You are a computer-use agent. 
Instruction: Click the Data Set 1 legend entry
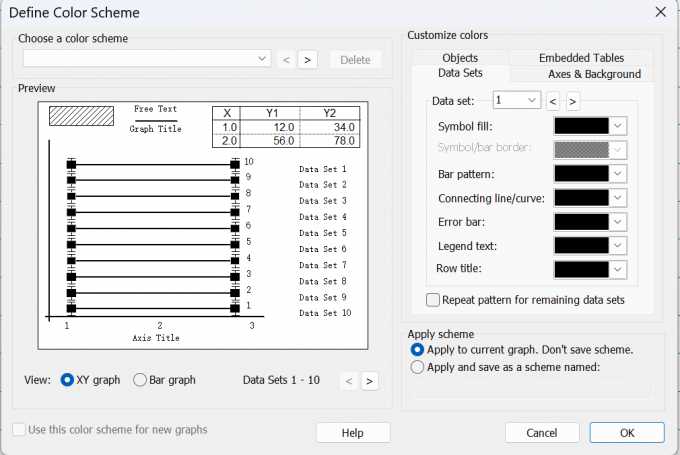point(323,169)
